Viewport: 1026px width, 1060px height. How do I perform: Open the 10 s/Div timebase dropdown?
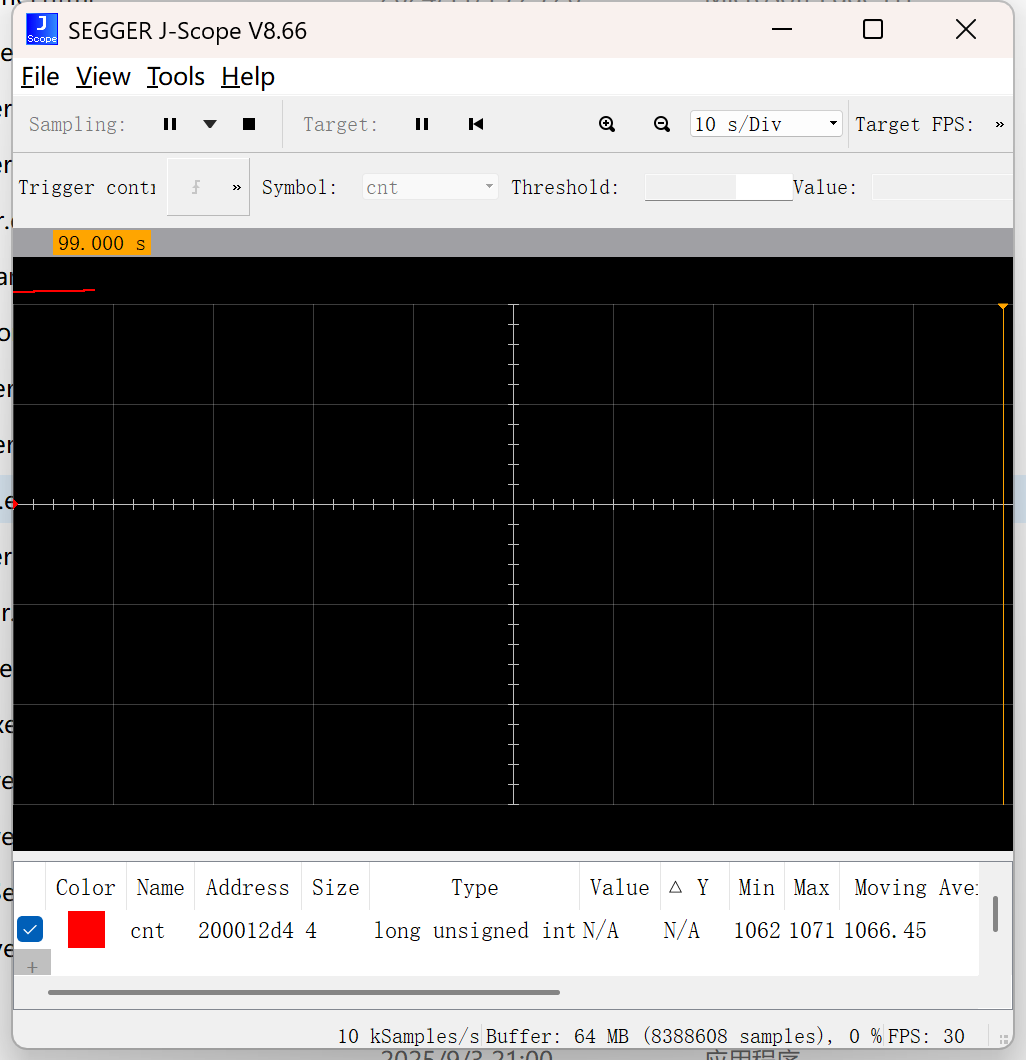[766, 124]
